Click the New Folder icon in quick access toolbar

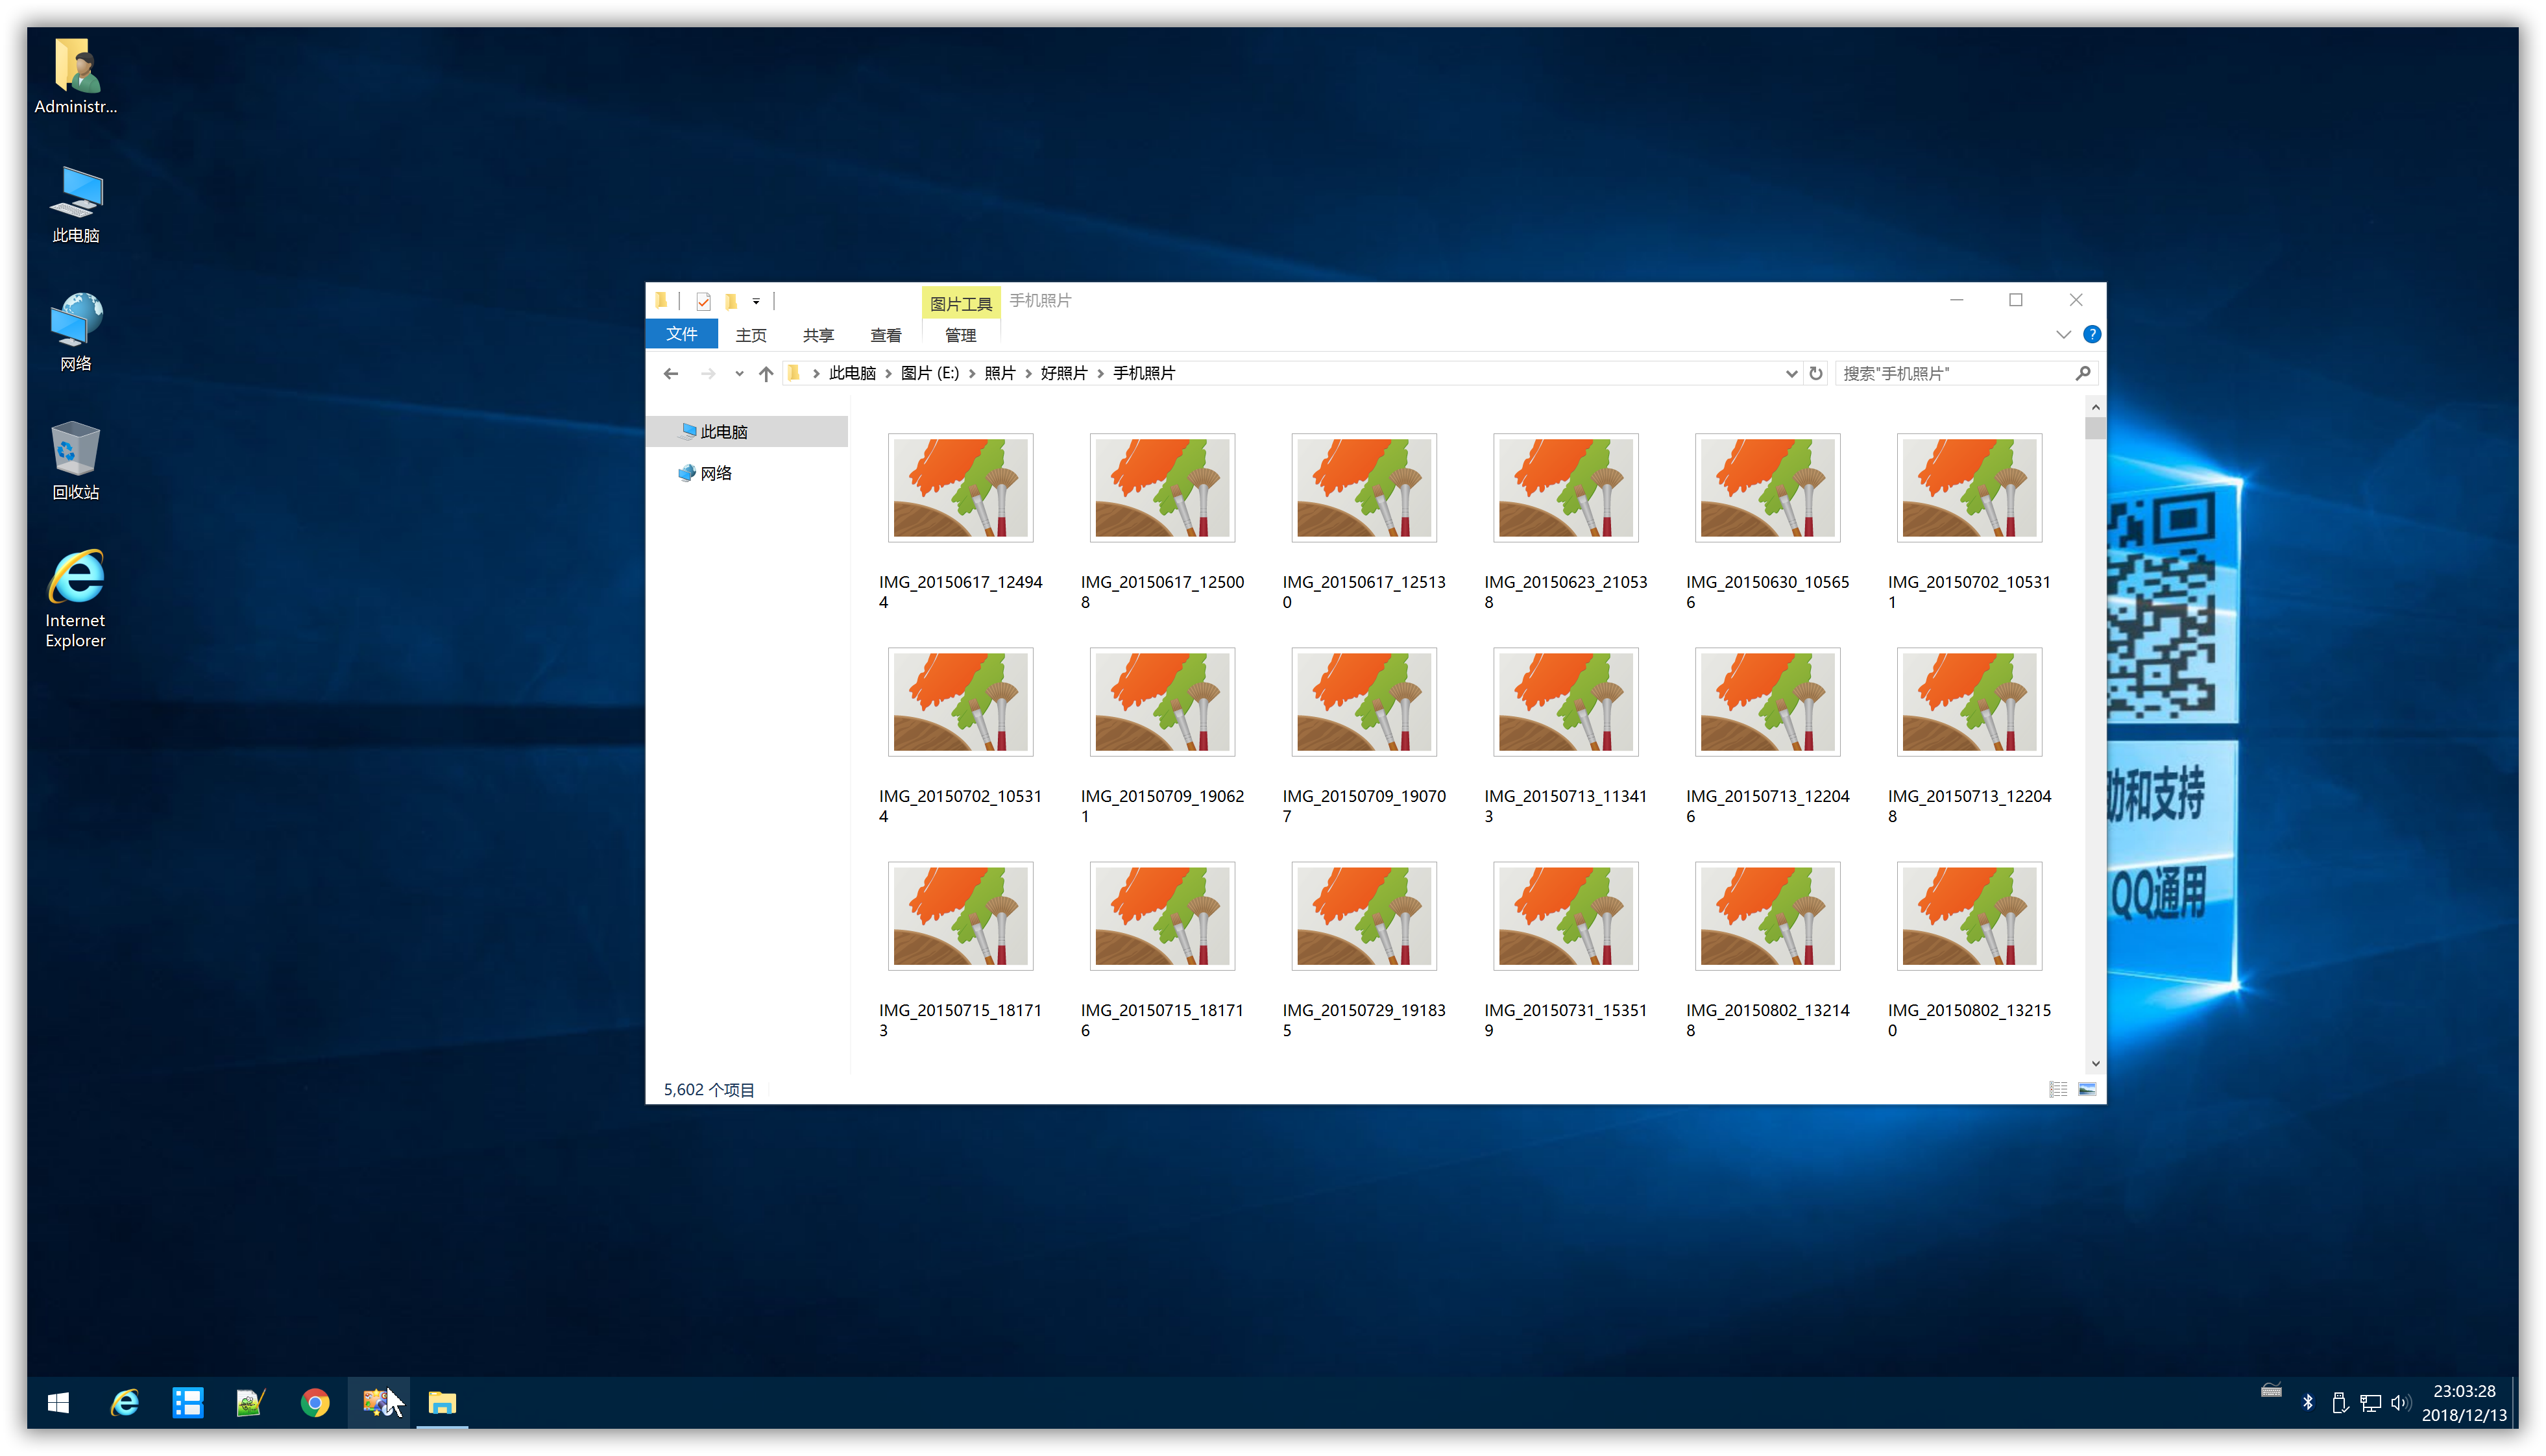coord(731,301)
